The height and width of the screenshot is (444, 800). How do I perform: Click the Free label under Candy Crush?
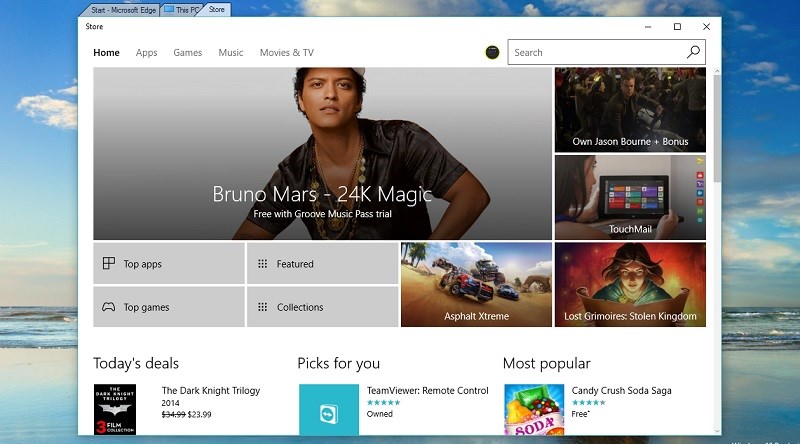(x=580, y=414)
